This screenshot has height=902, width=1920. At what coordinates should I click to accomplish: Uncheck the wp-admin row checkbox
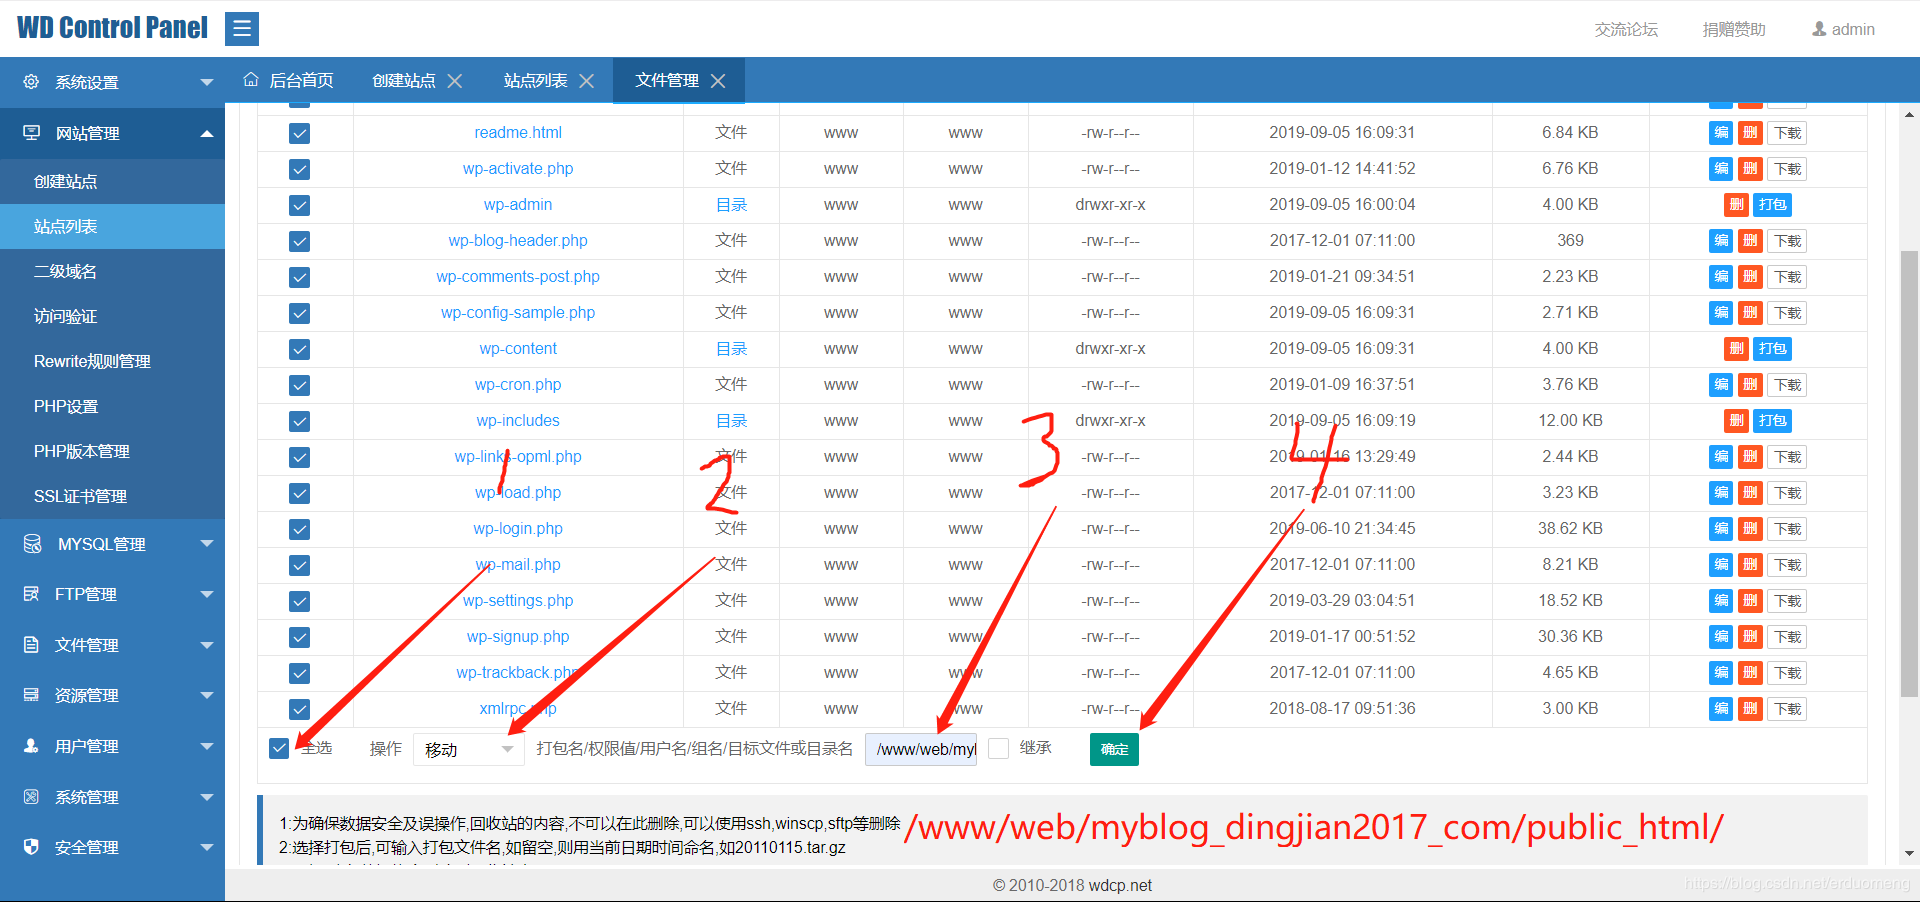coord(299,205)
